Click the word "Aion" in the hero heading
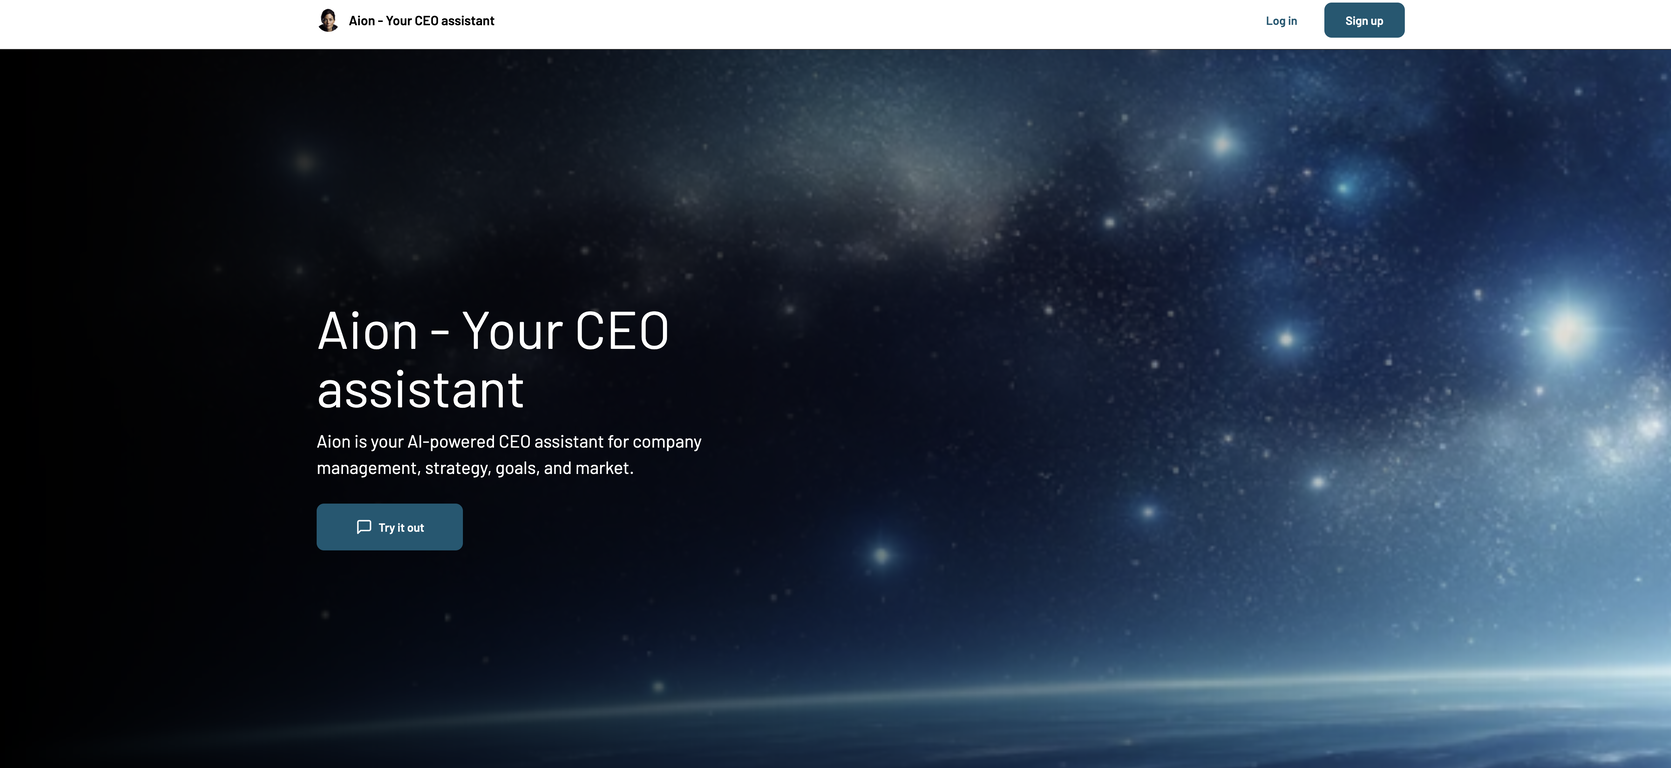This screenshot has width=1671, height=768. 367,331
